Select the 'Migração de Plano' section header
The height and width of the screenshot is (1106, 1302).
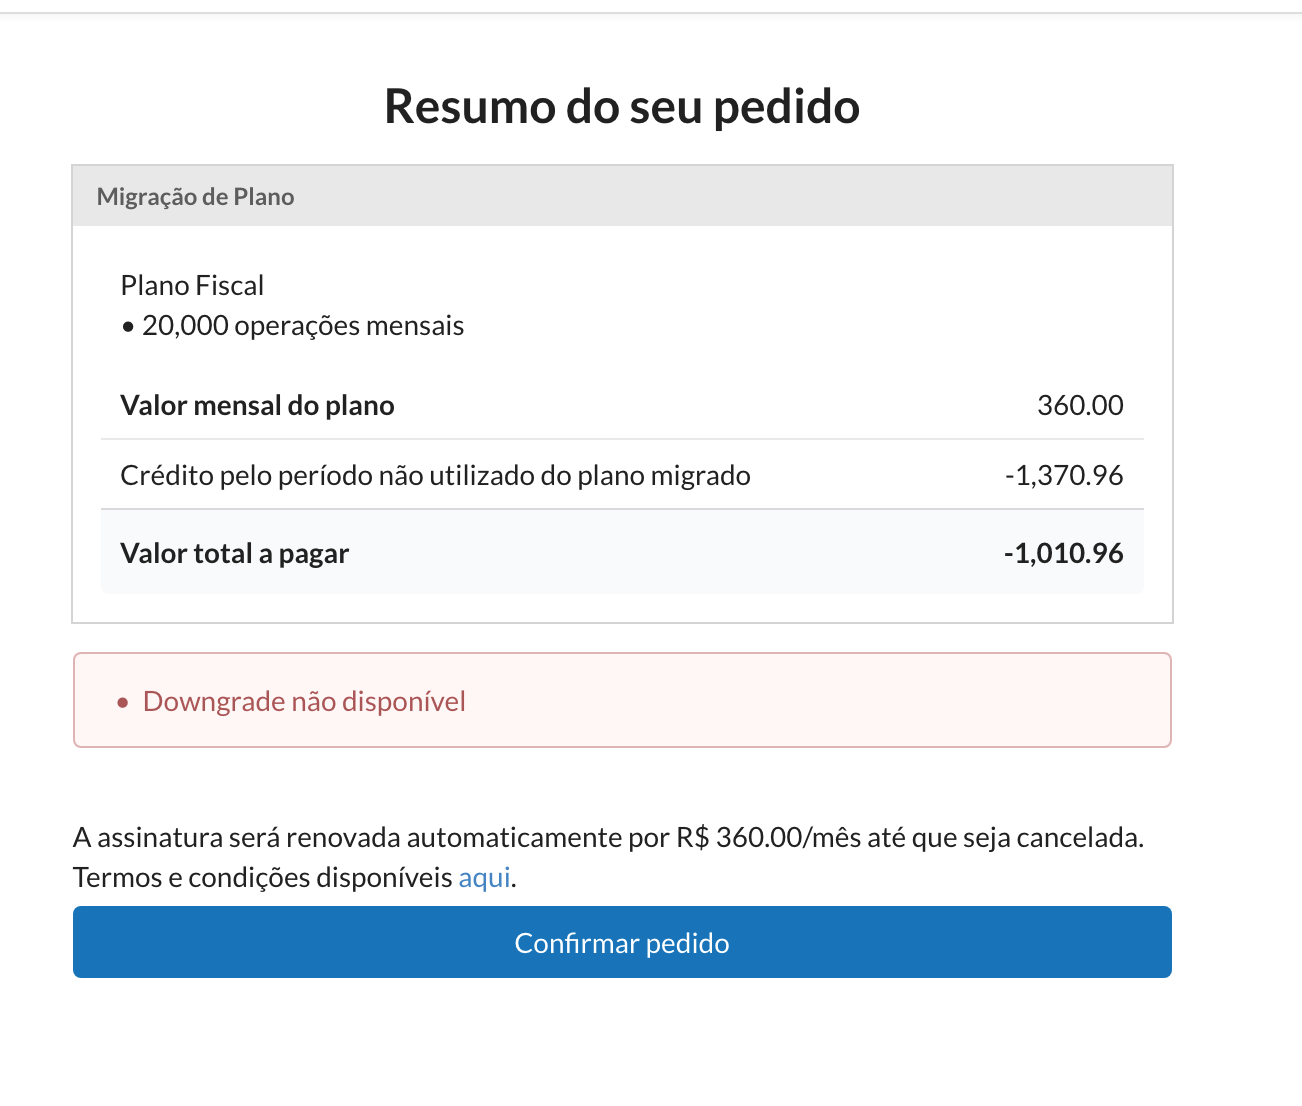pos(195,197)
